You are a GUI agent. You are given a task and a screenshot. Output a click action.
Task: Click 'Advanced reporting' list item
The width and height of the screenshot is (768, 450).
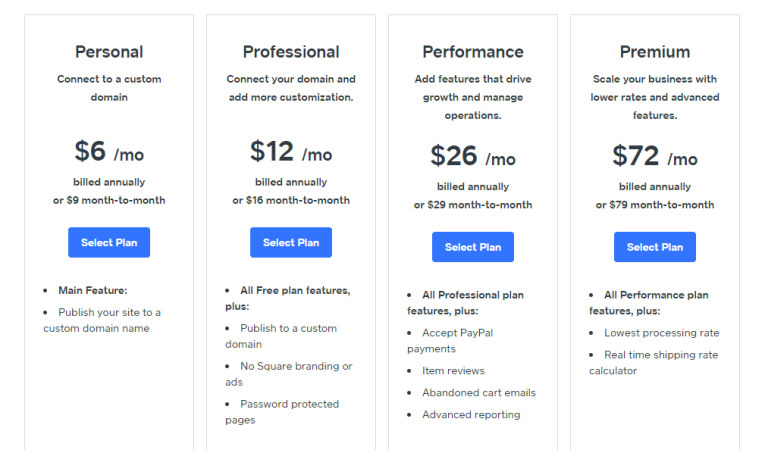[x=471, y=414]
